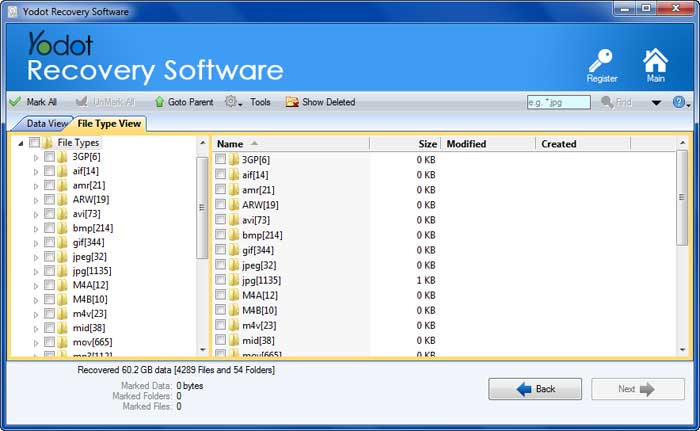Click aif[14] folder icon in list
Viewport: 700px width, 431px height.
coord(234,175)
